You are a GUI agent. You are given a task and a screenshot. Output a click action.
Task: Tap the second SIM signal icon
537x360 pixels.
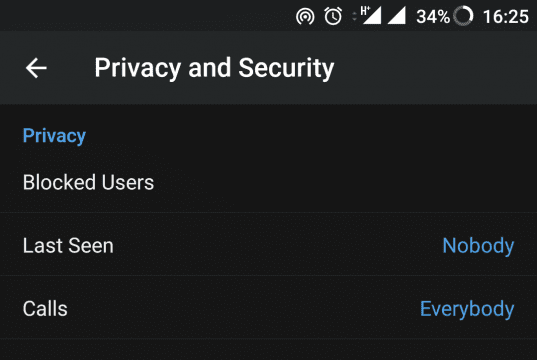tap(397, 15)
